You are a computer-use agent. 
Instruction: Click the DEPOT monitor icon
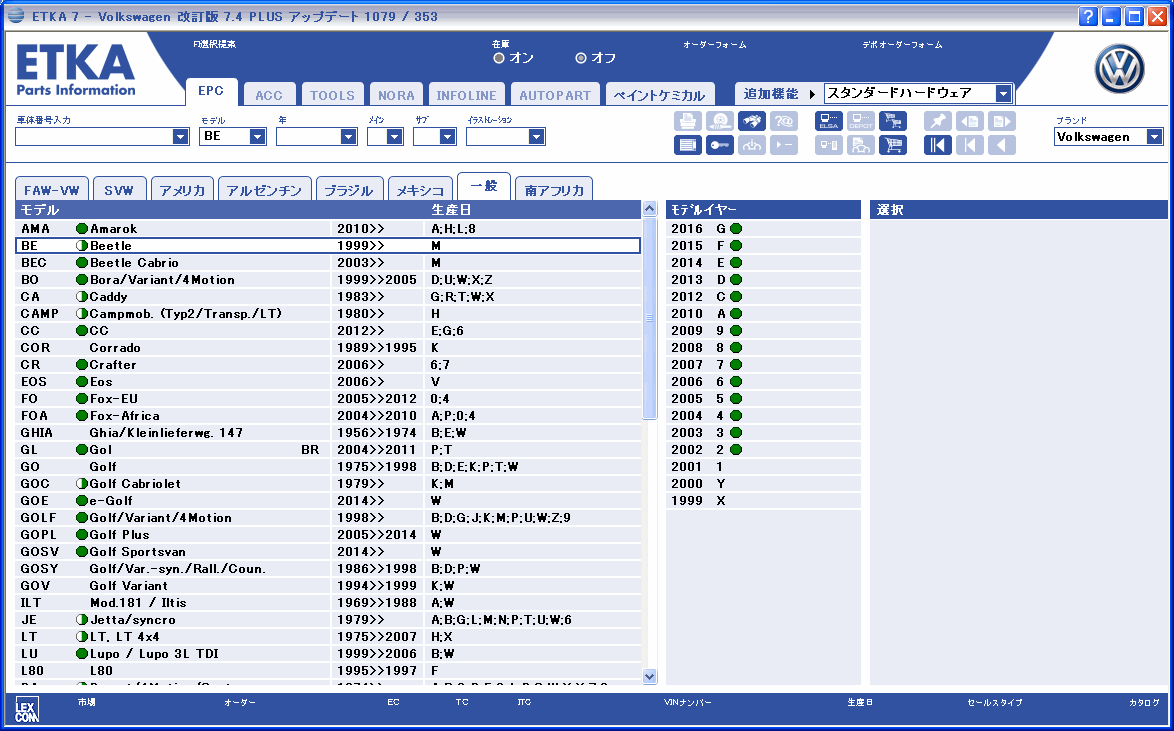click(861, 121)
